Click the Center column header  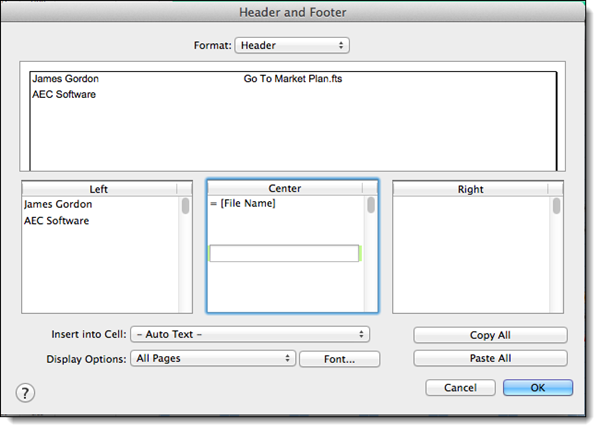285,188
